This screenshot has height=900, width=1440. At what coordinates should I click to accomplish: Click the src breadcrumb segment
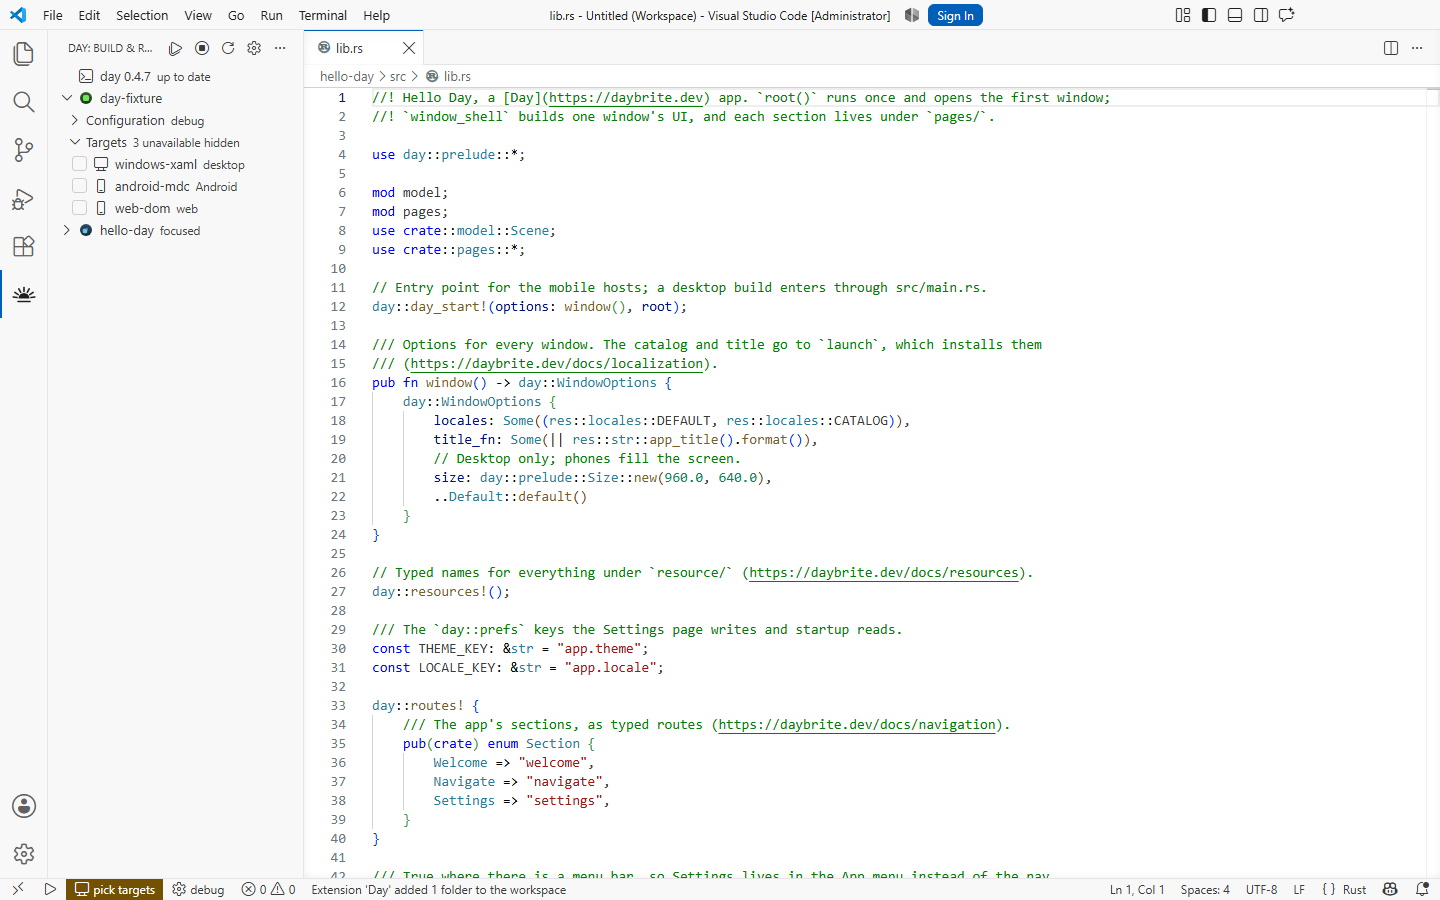pyautogui.click(x=398, y=76)
